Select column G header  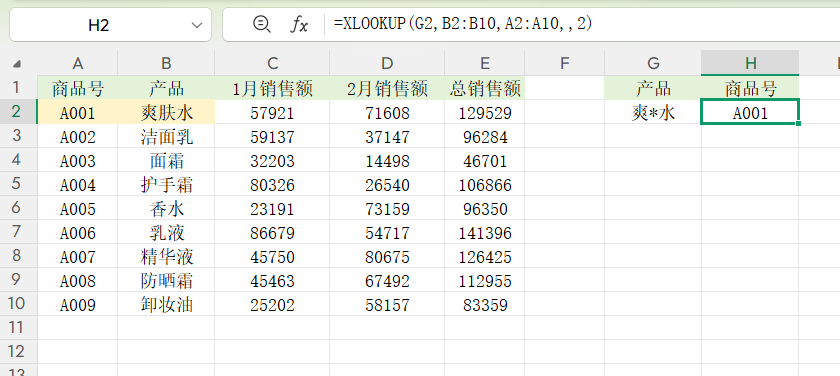pos(653,63)
